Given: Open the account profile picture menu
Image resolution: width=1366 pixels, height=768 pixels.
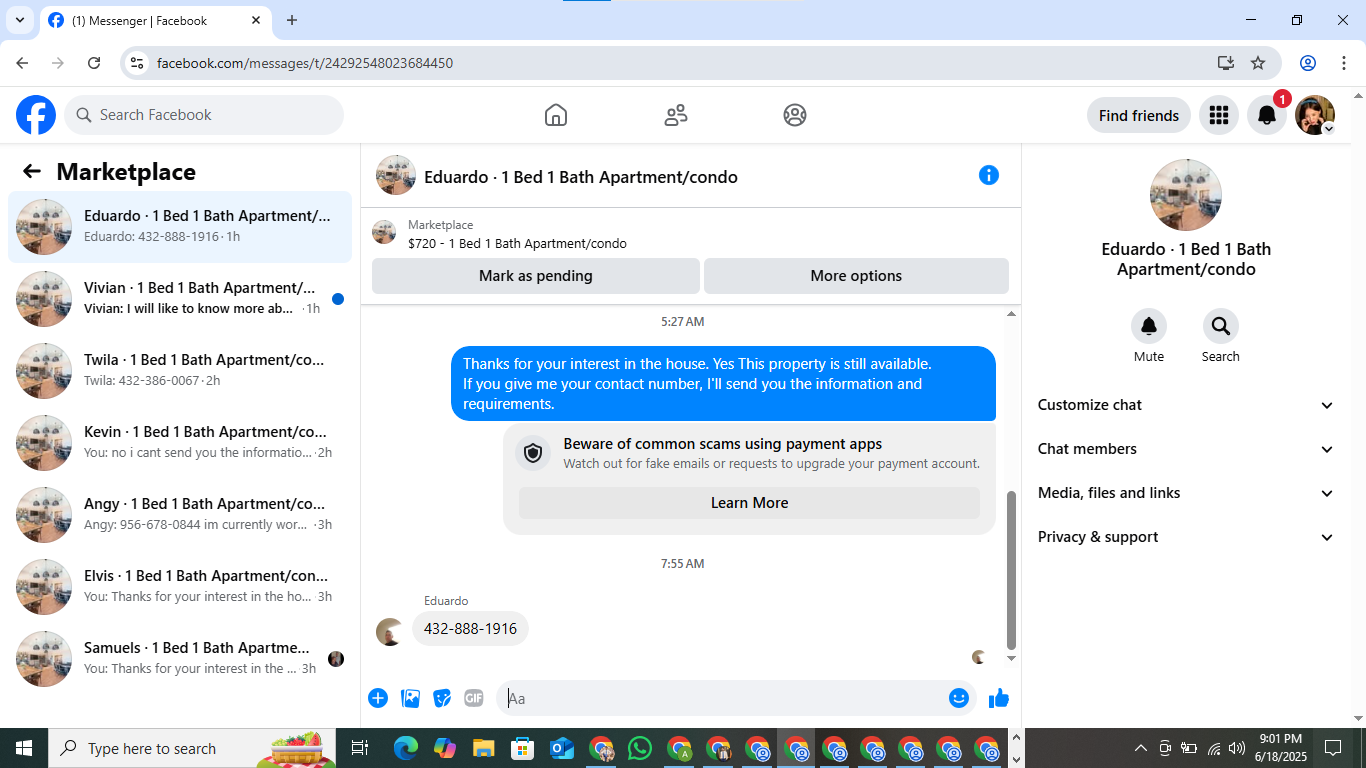Looking at the screenshot, I should (1315, 115).
